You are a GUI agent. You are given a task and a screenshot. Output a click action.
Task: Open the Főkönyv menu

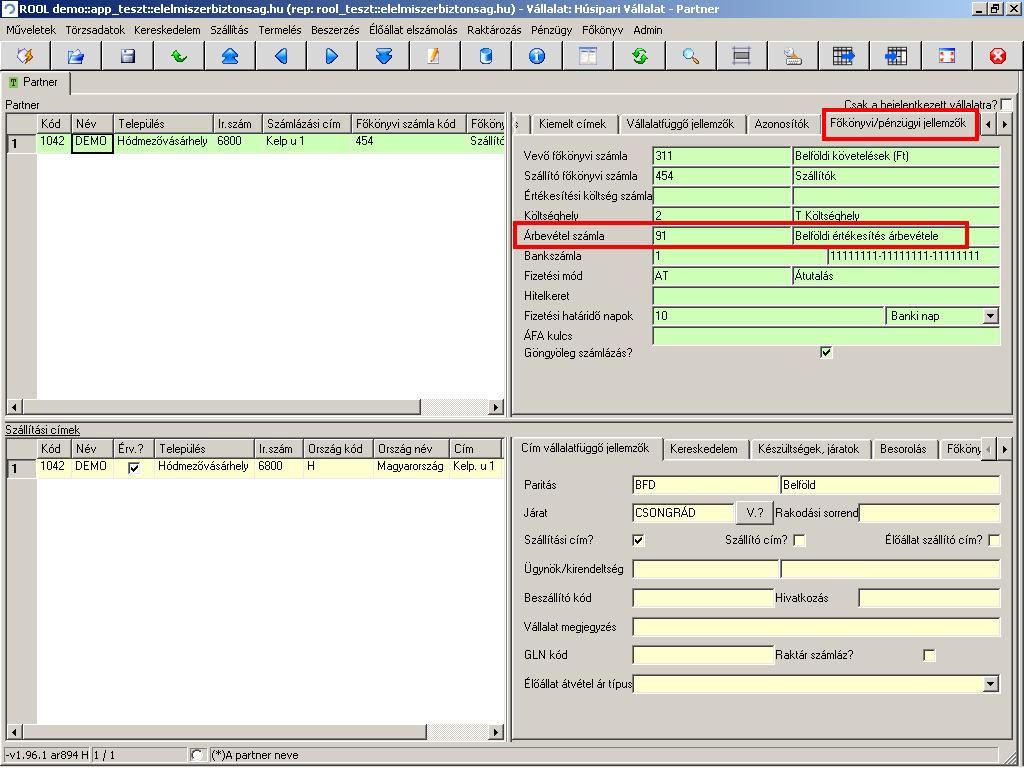pos(602,30)
